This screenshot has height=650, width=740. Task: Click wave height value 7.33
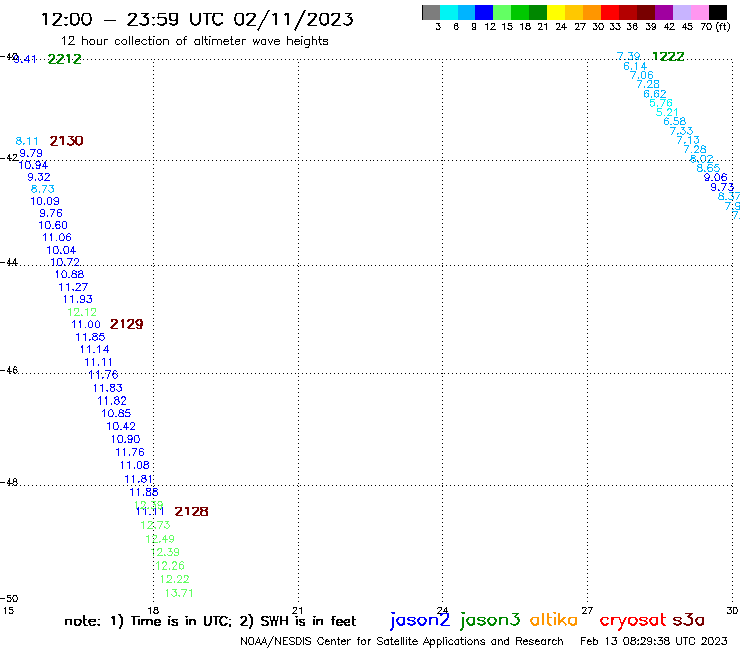pyautogui.click(x=681, y=131)
